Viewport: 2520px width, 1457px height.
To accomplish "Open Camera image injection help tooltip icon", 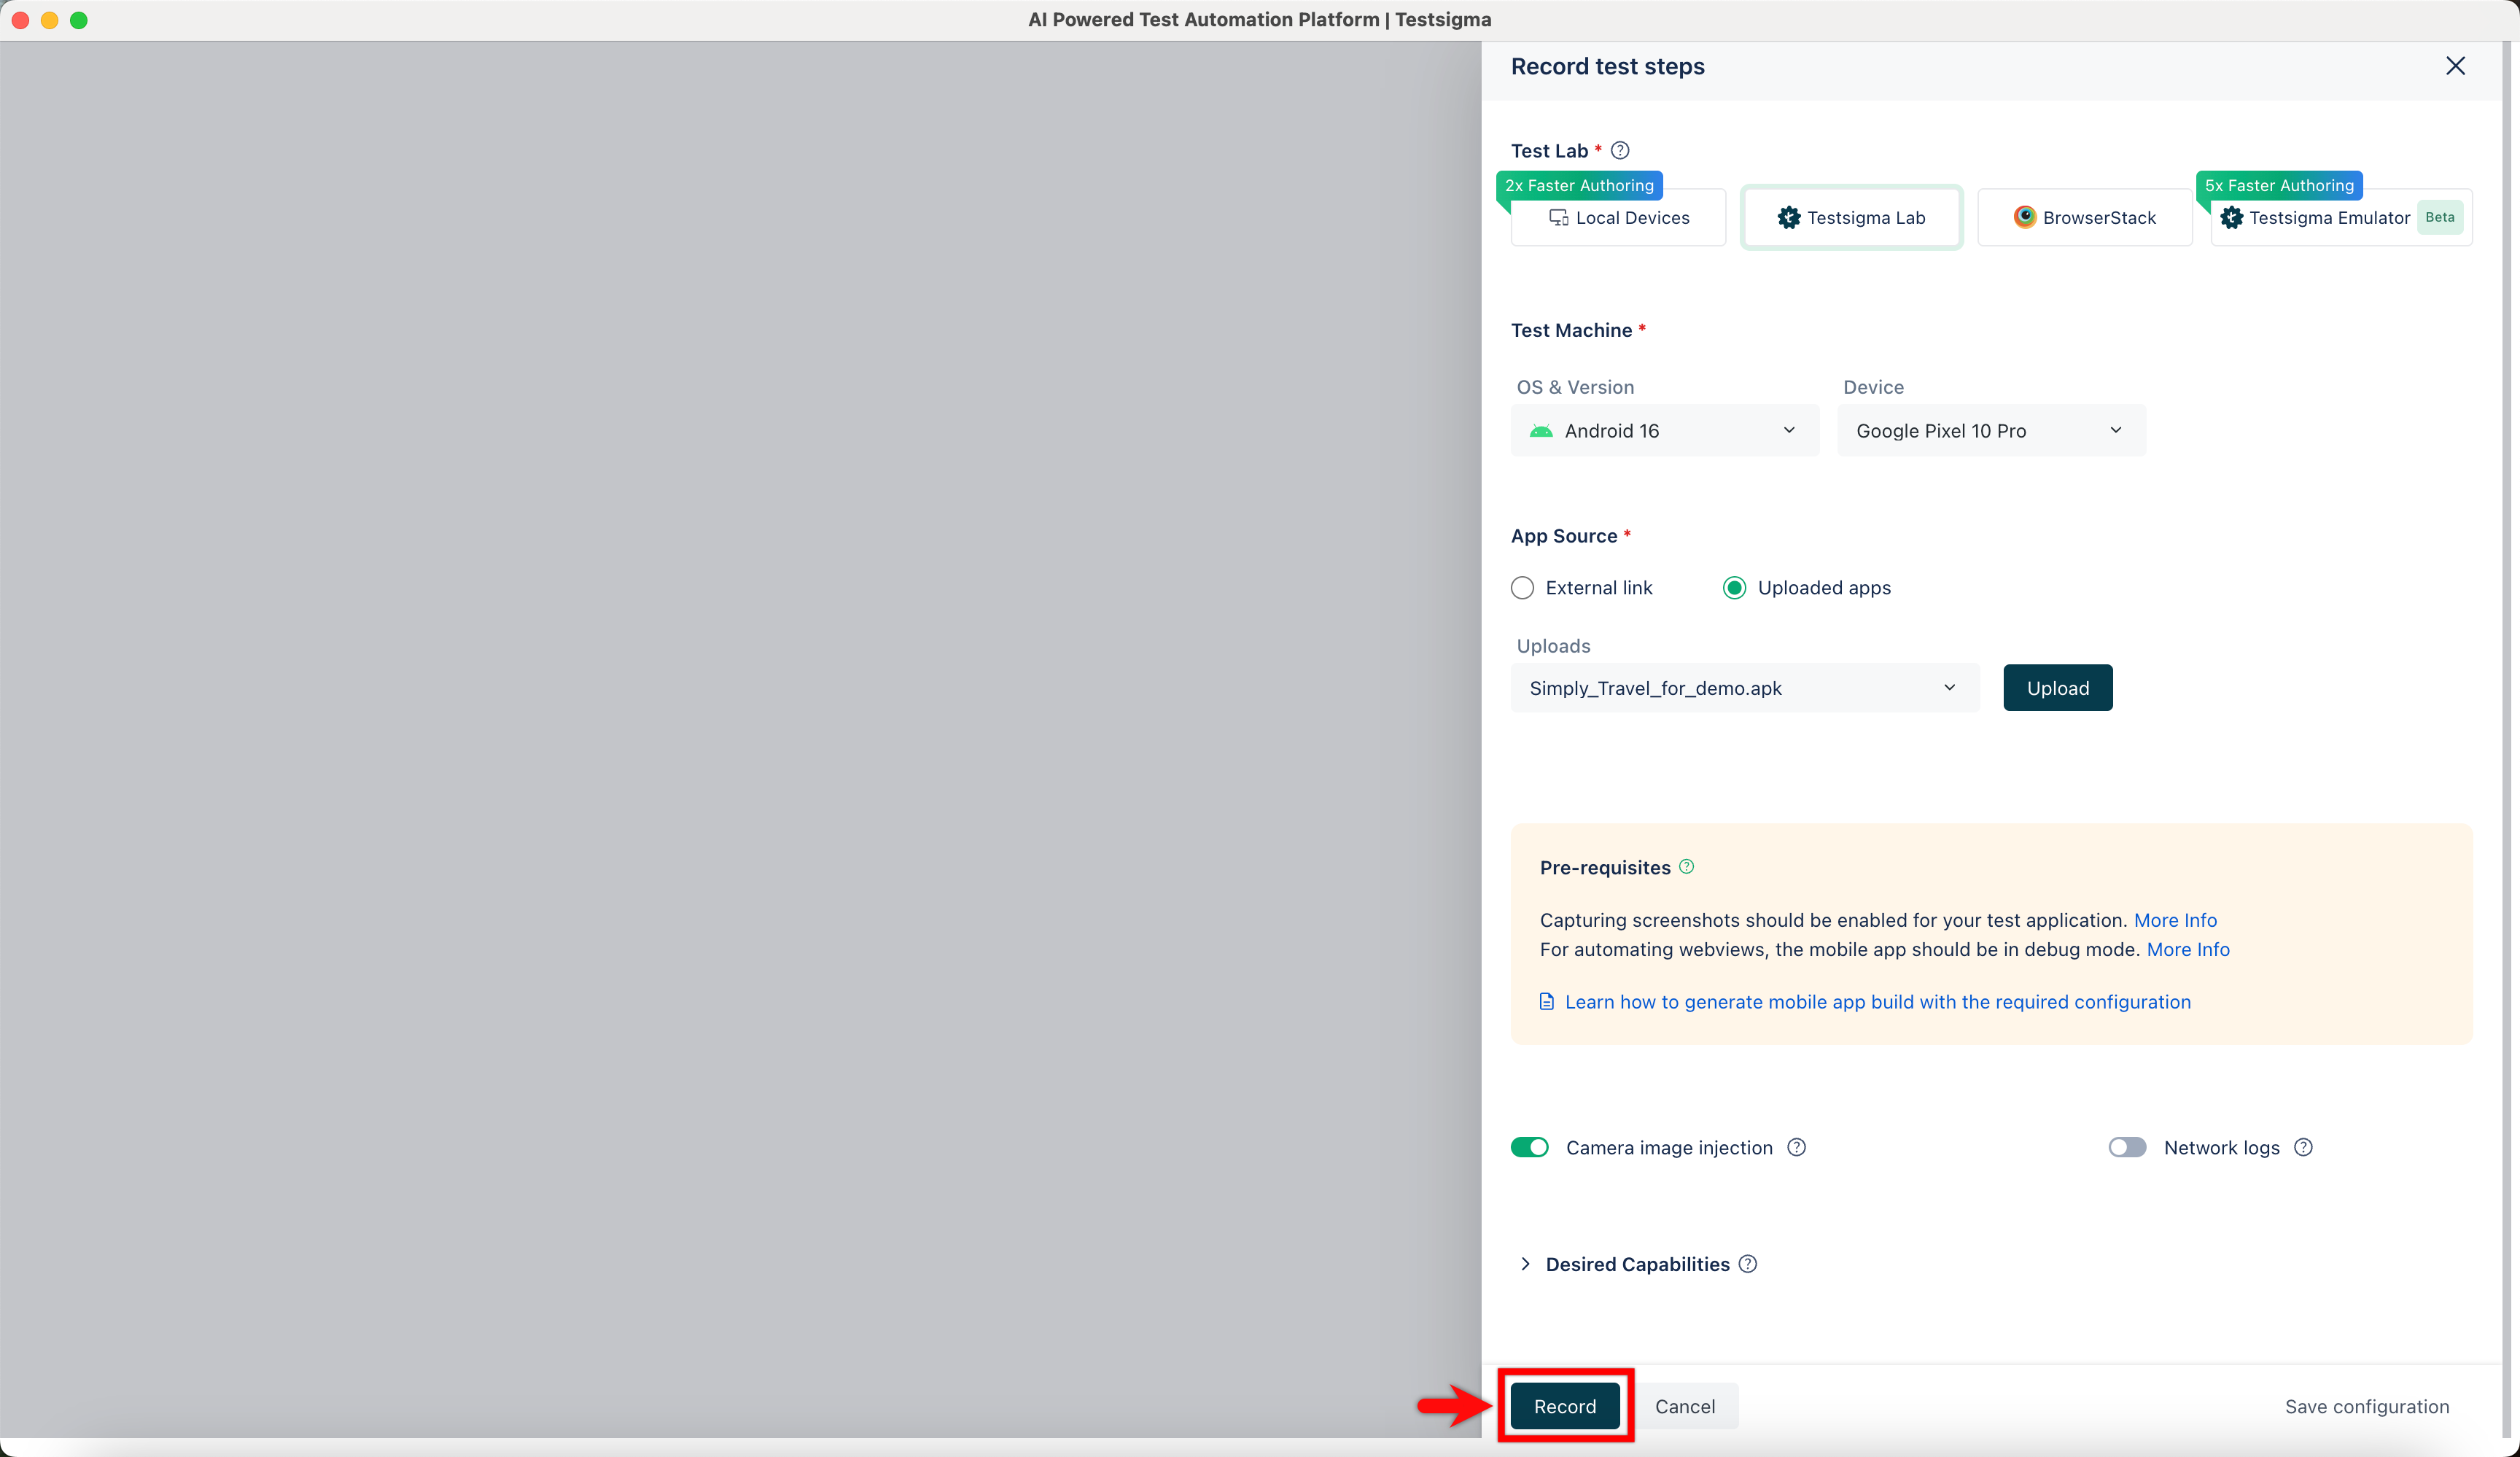I will tap(1796, 1147).
